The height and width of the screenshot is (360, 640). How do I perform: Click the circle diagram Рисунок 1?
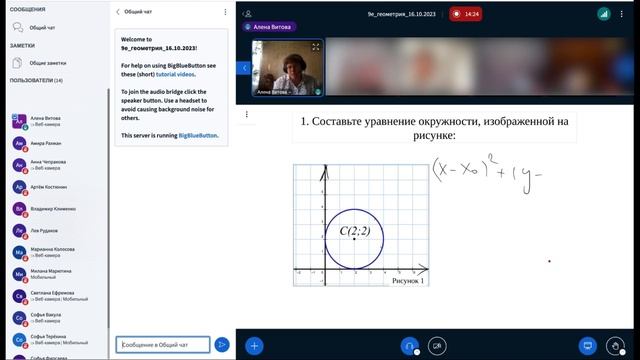coord(361,225)
